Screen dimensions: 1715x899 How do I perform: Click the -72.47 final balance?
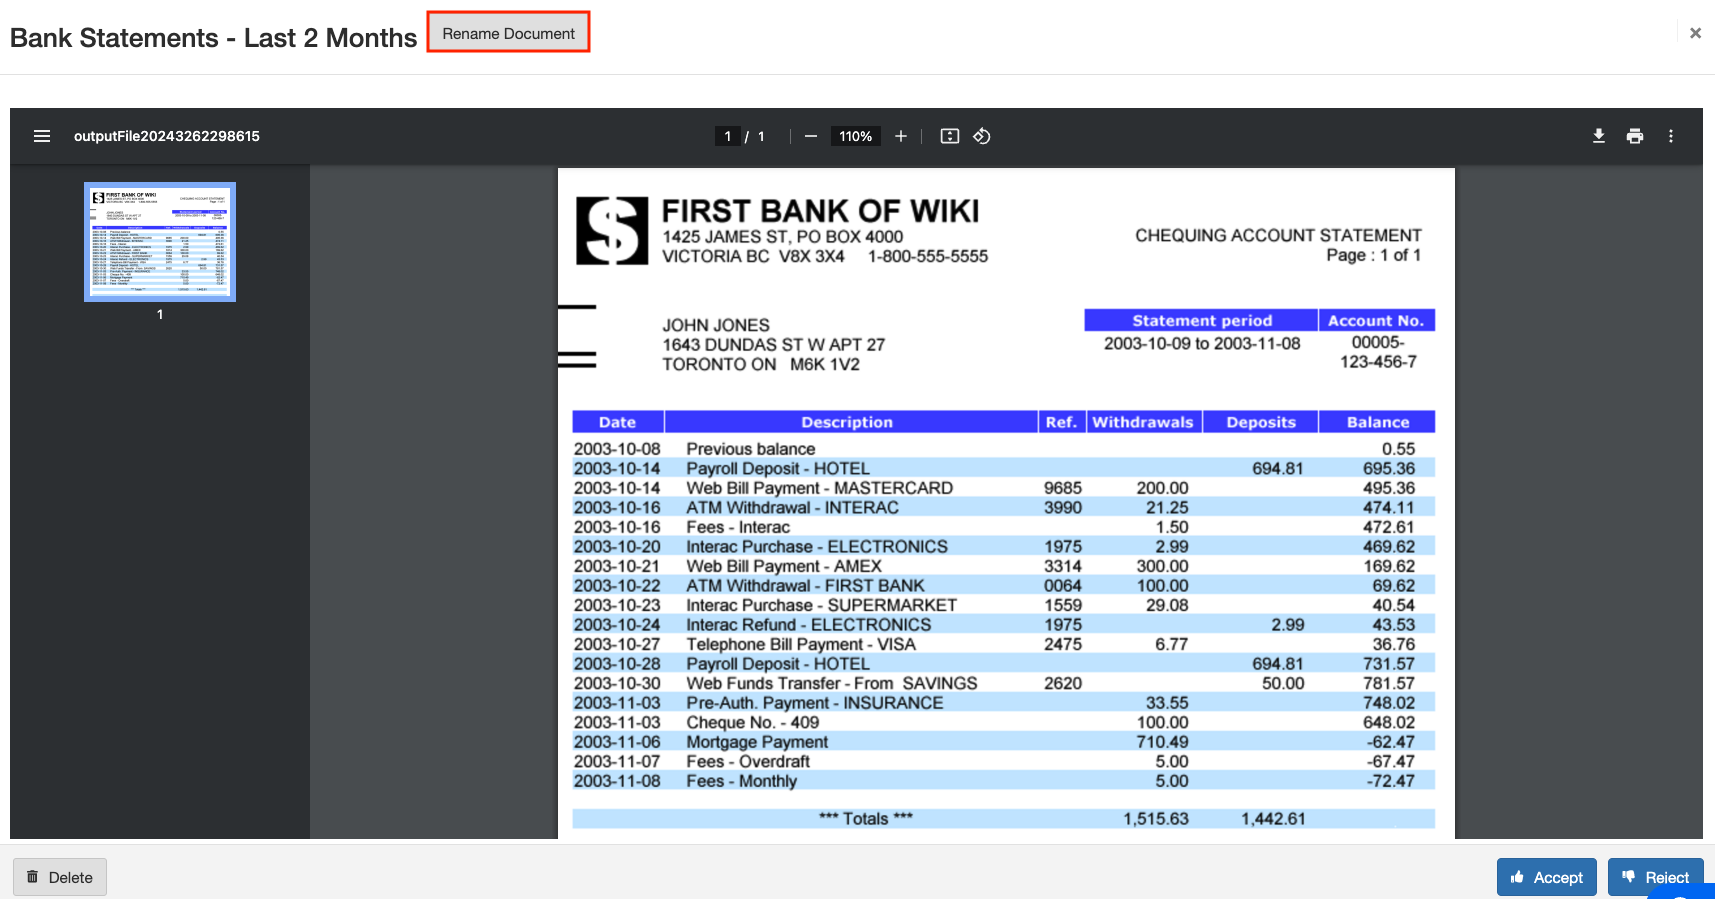[1391, 780]
